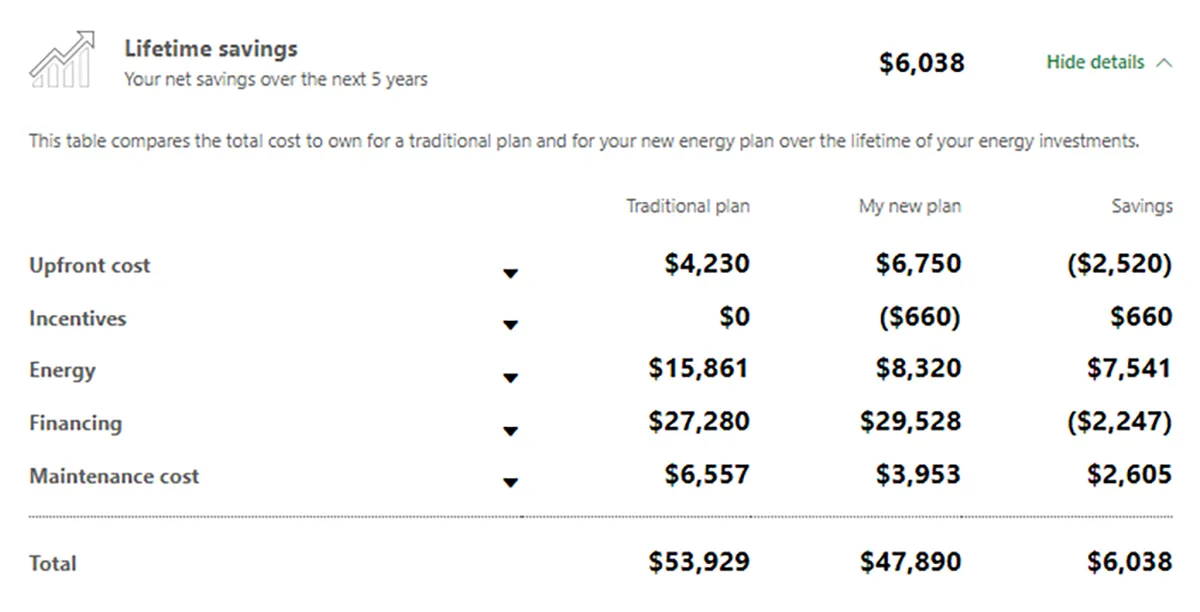The width and height of the screenshot is (1200, 612).
Task: Expand the Incentives row arrow
Action: (511, 325)
